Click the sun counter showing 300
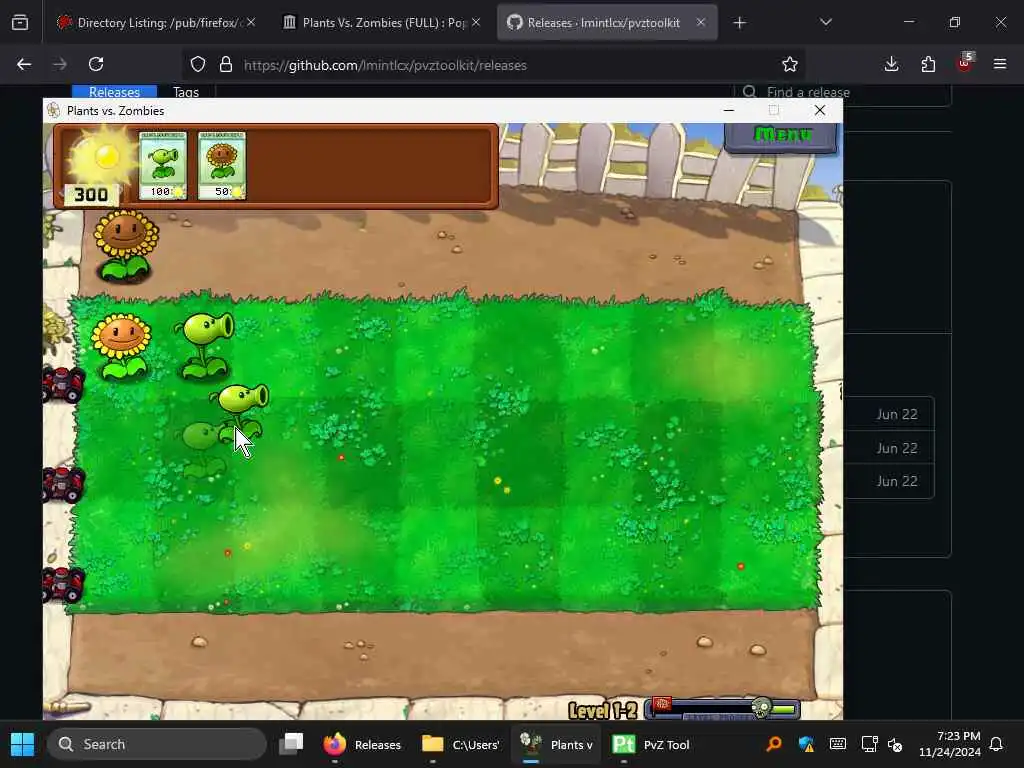Image resolution: width=1024 pixels, height=768 pixels. click(91, 195)
